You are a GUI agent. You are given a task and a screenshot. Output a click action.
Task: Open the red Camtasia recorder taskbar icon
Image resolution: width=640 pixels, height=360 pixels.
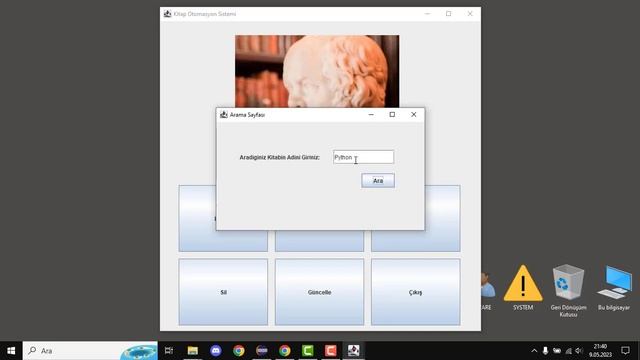click(331, 351)
